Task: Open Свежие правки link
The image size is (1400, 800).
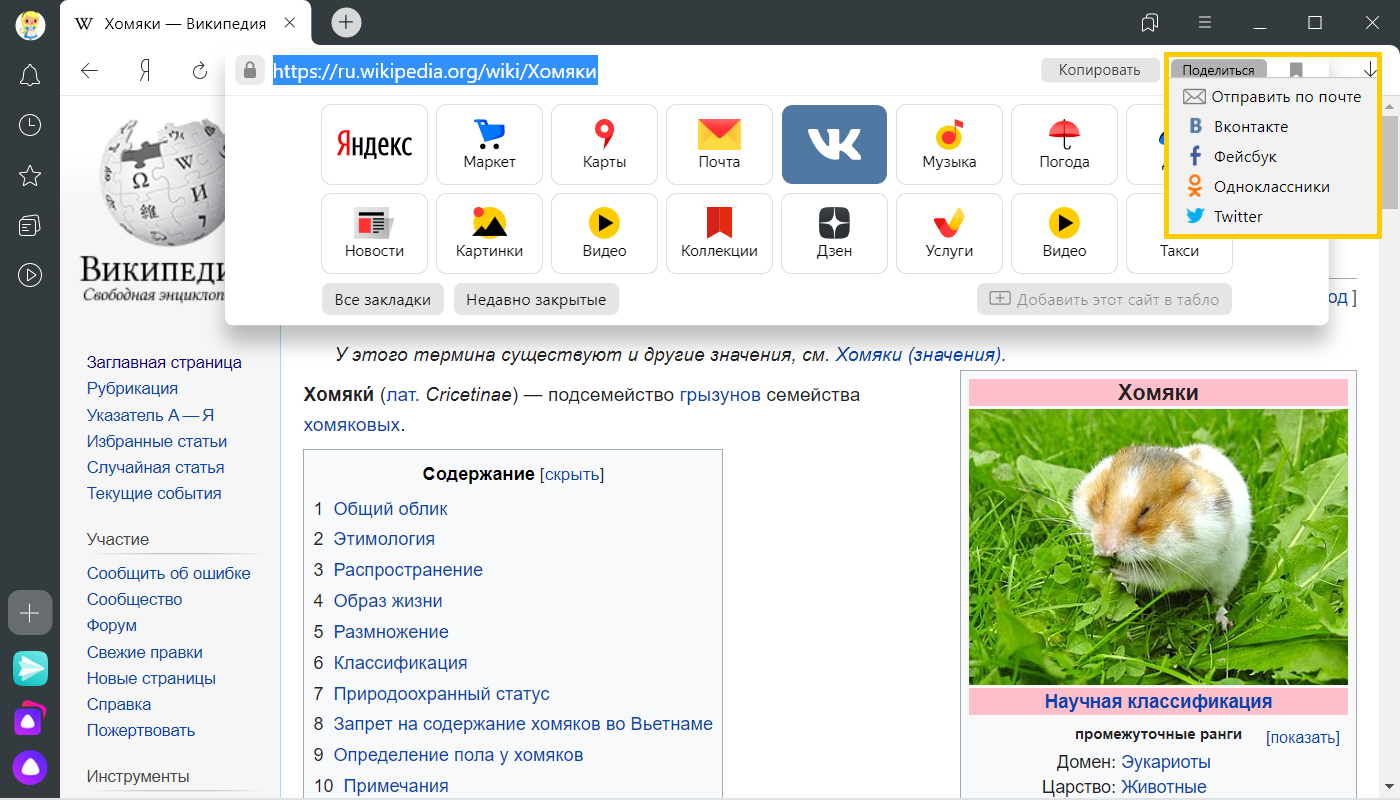Action: click(x=145, y=652)
